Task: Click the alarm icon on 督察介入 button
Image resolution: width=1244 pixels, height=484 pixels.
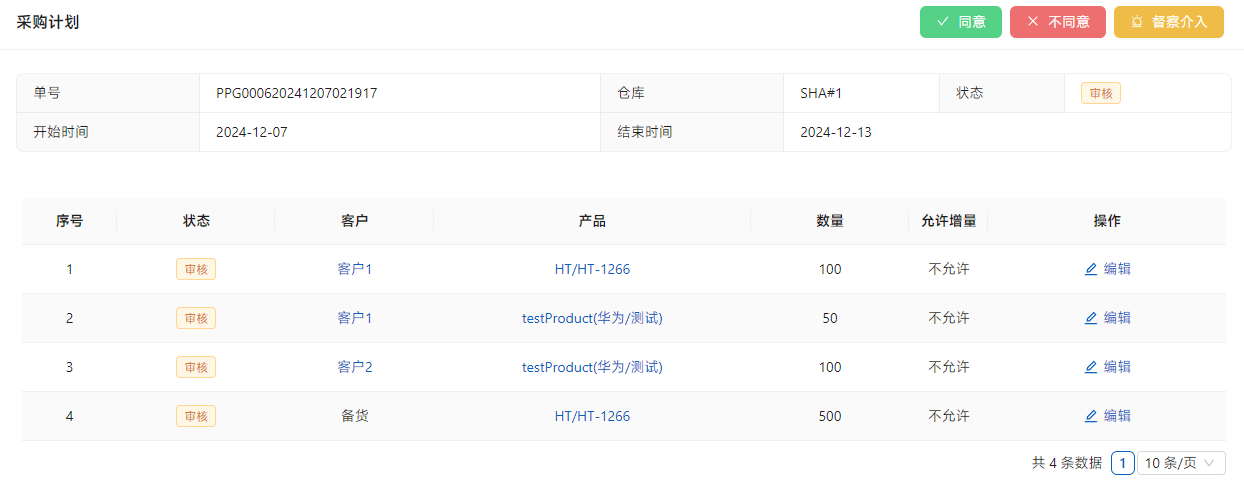Action: pyautogui.click(x=1137, y=22)
